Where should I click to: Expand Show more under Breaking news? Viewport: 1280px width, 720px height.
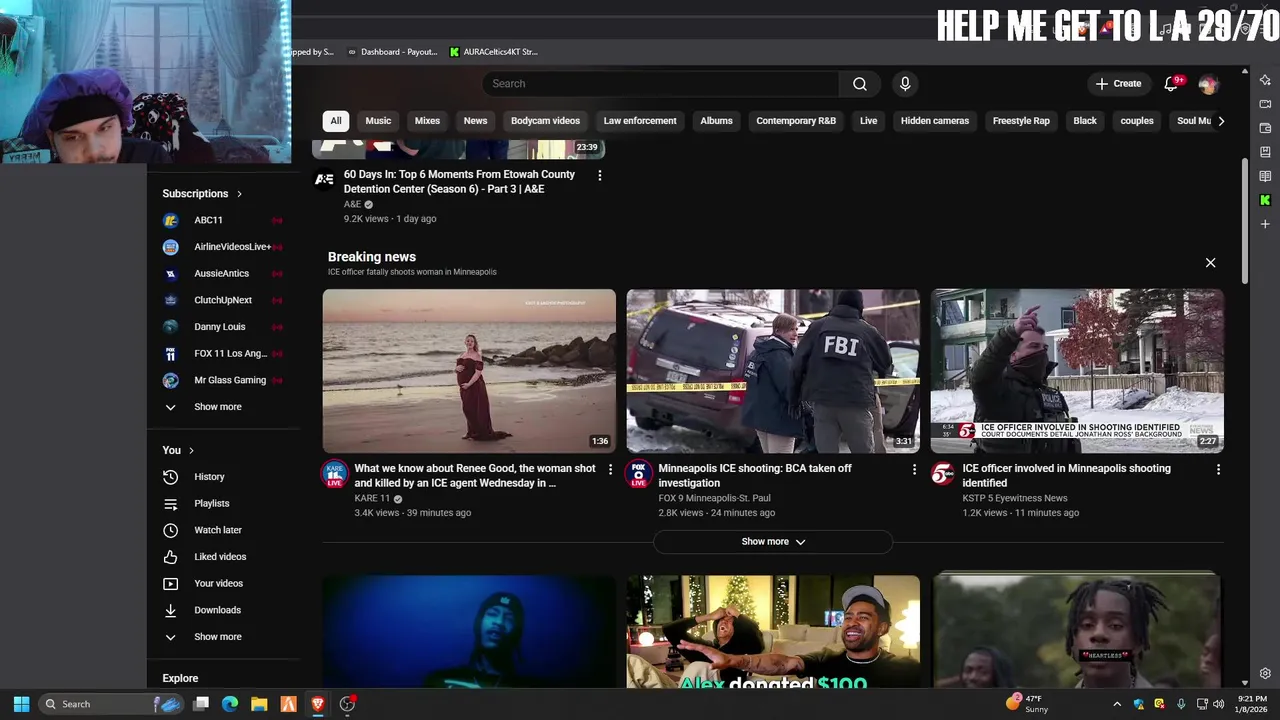pyautogui.click(x=773, y=542)
